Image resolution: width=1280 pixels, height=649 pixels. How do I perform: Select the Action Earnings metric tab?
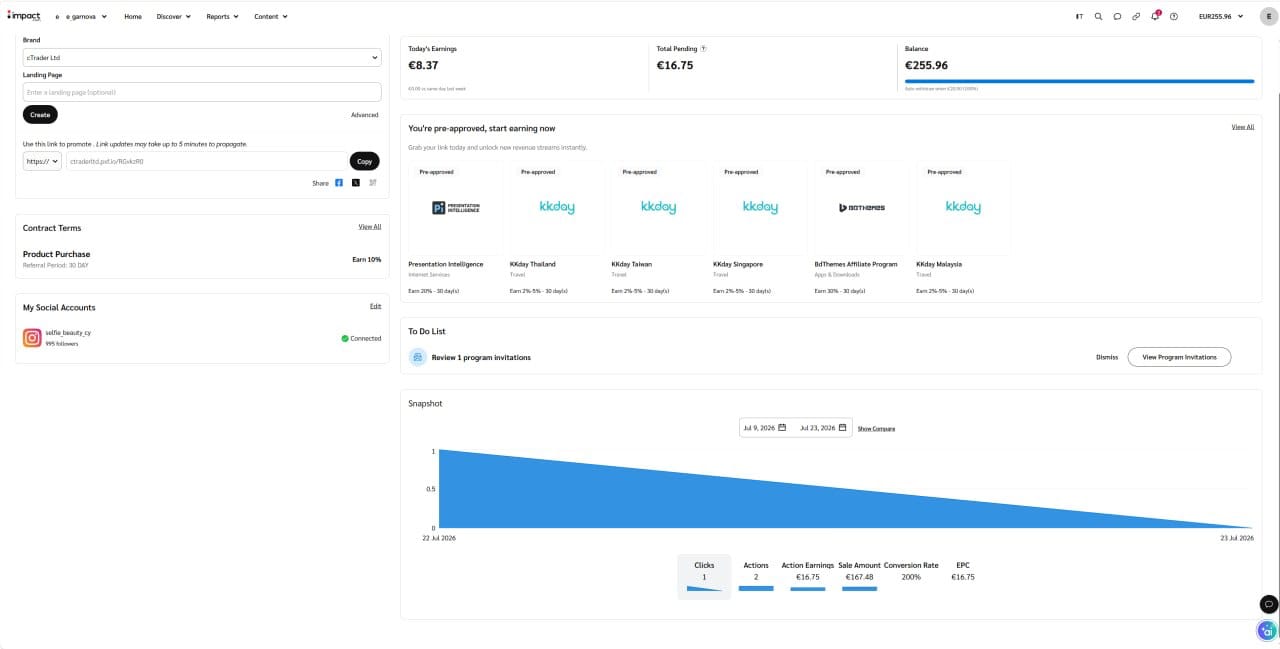pyautogui.click(x=808, y=577)
